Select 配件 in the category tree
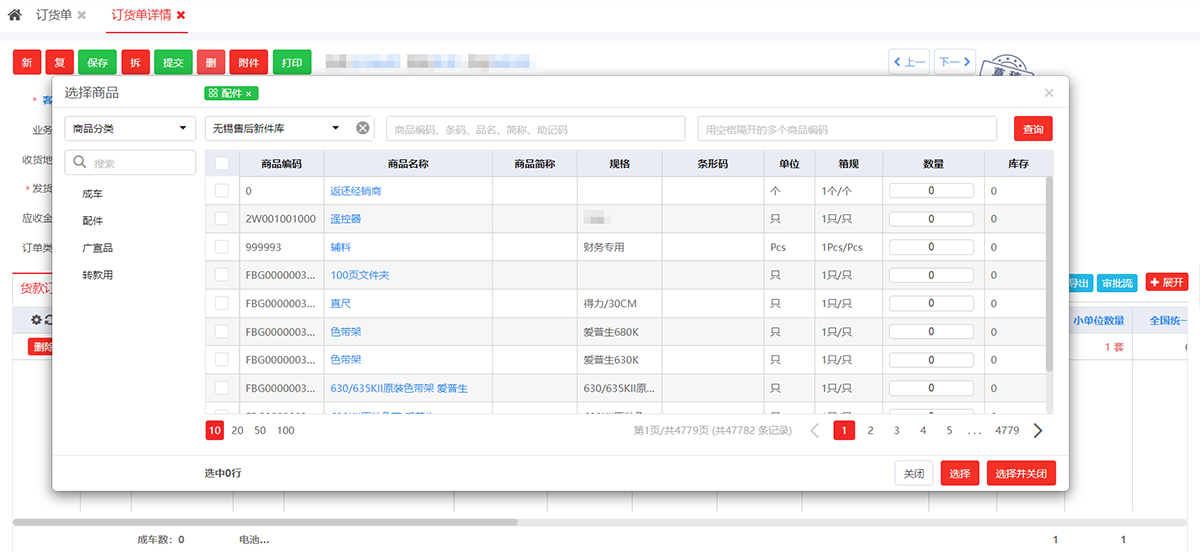 tap(92, 221)
